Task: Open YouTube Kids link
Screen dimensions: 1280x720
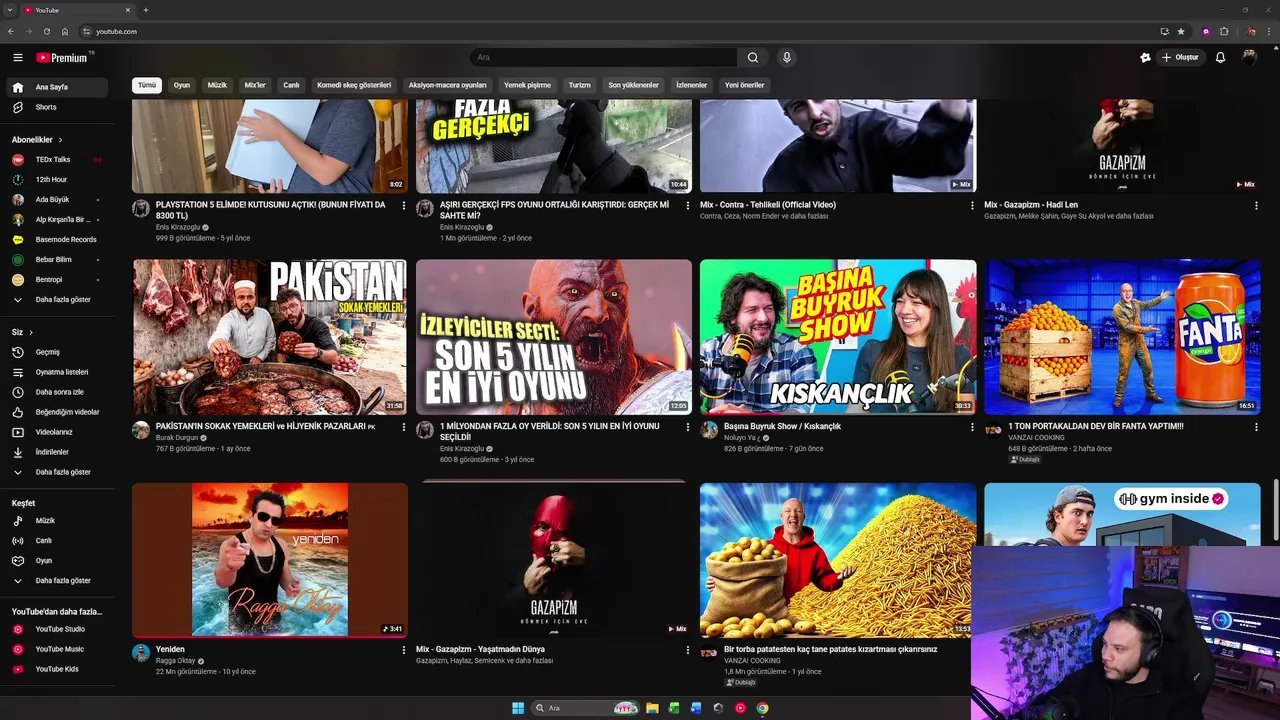Action: coord(57,669)
